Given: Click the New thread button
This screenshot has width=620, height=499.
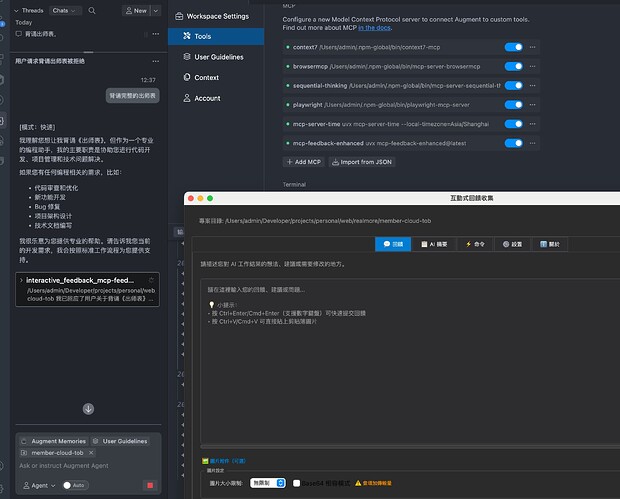Looking at the screenshot, I should [136, 11].
